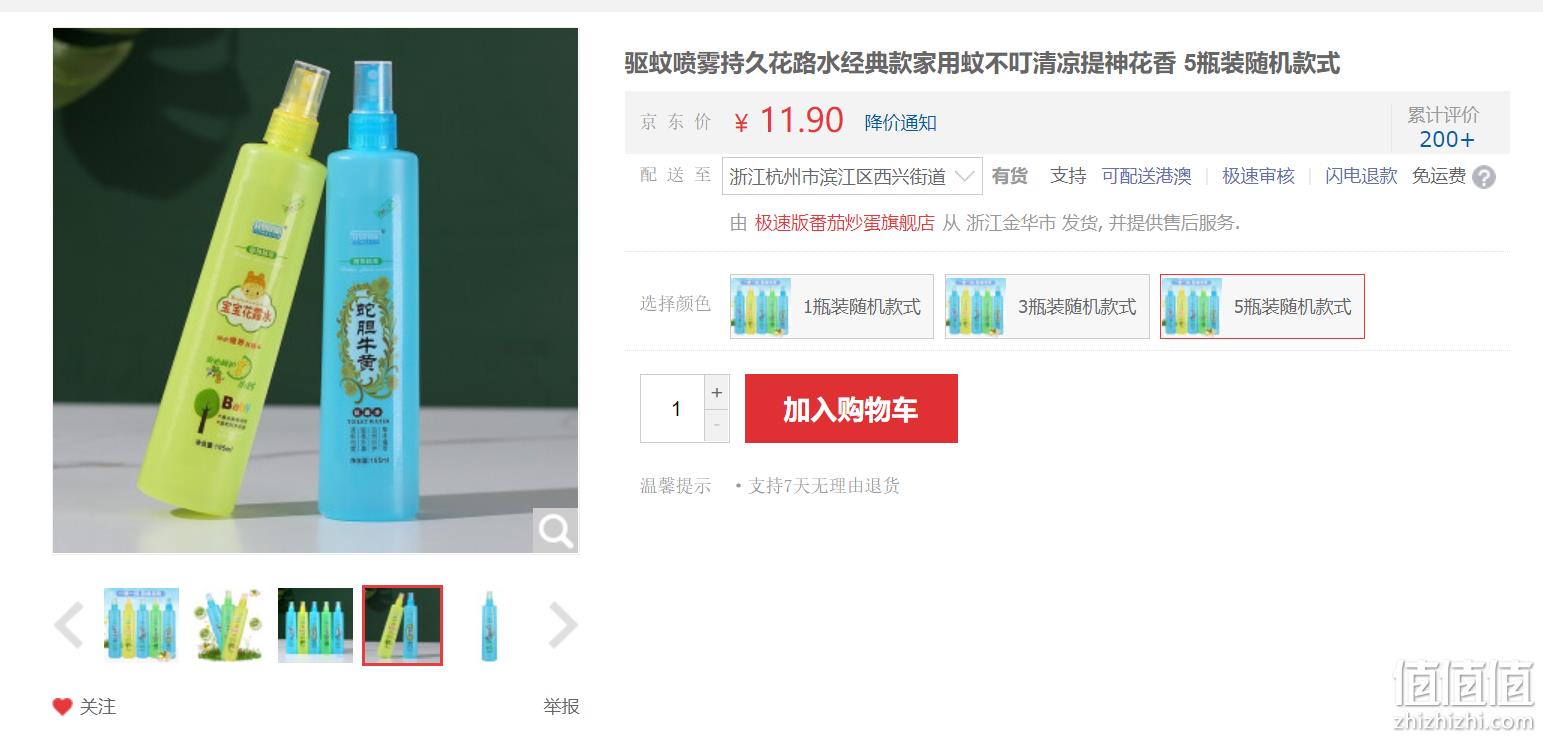Click the red heart 关注 icon

[x=62, y=707]
